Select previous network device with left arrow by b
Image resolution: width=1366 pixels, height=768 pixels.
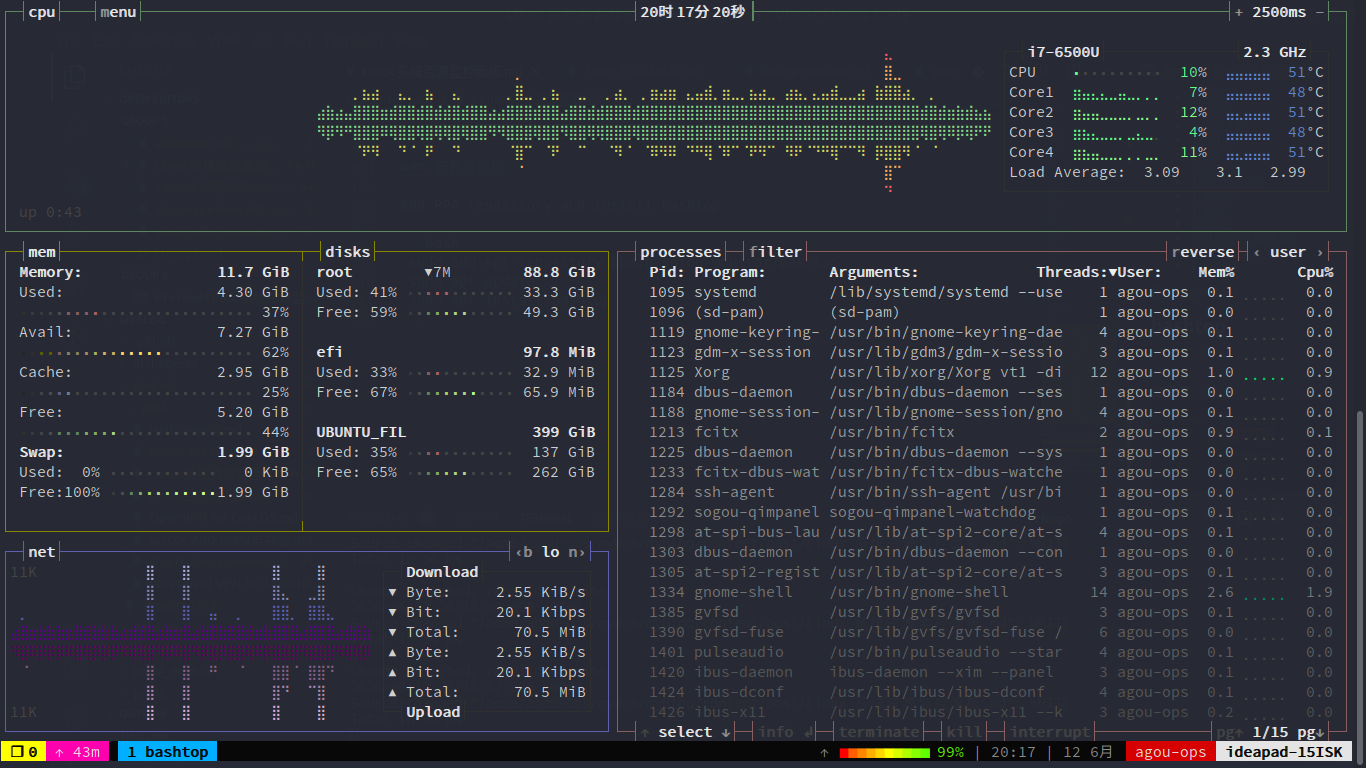click(x=518, y=552)
